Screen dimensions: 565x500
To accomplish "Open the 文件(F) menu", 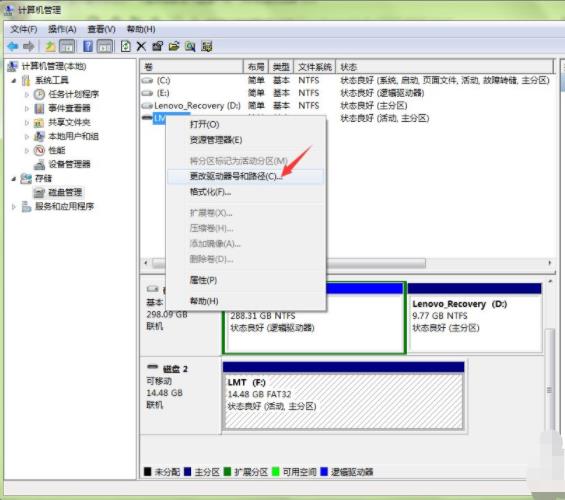I will 23,29.
